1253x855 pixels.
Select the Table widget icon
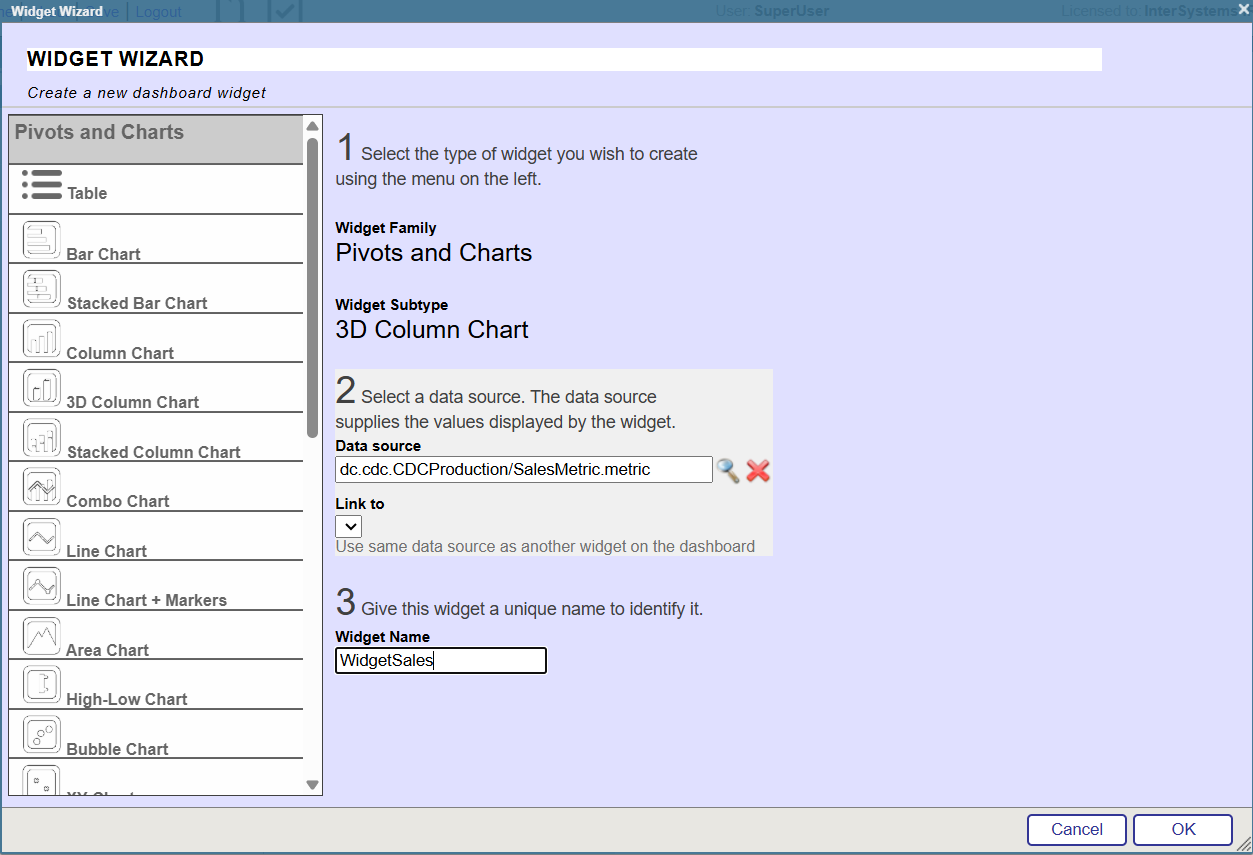41,185
